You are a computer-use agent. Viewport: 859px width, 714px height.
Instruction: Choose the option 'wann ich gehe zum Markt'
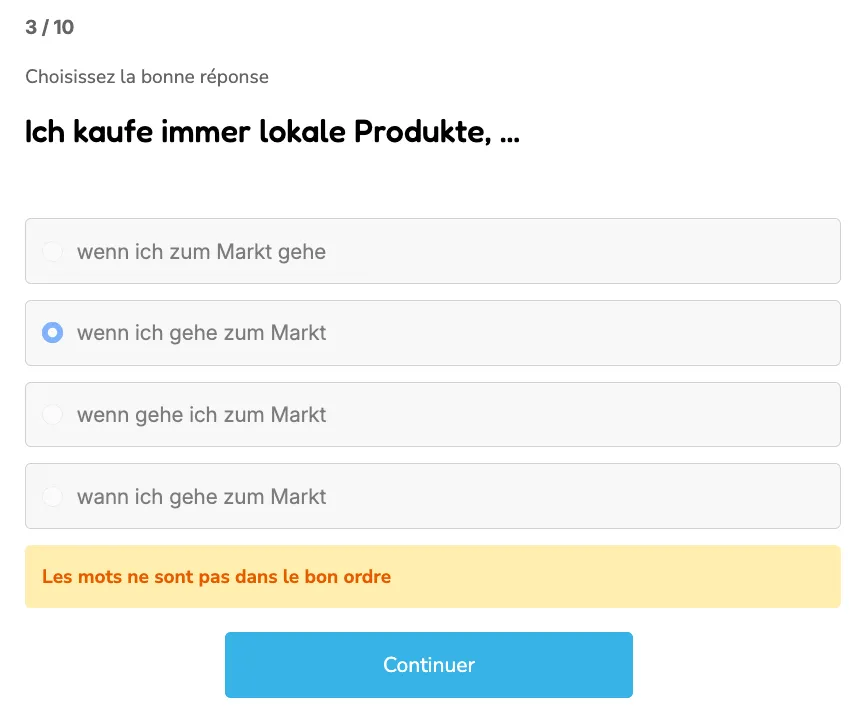tap(52, 496)
